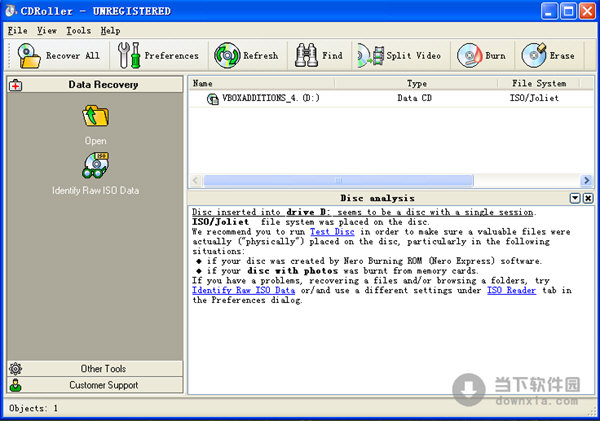Click the Erase disc icon
600x421 pixels.
534,56
